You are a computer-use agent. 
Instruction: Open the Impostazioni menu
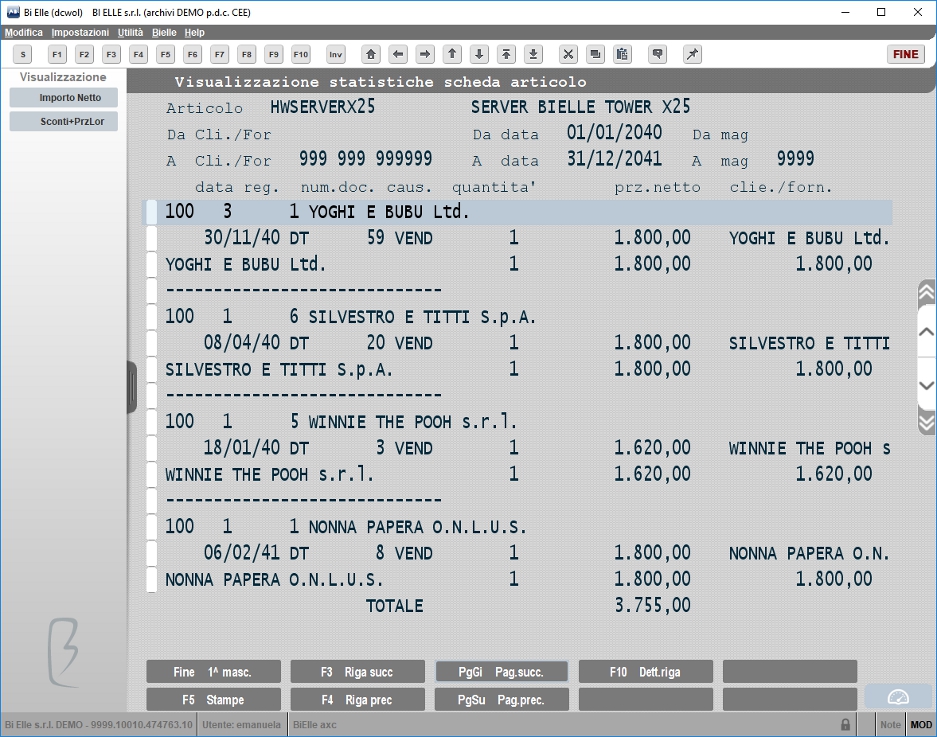tap(80, 32)
